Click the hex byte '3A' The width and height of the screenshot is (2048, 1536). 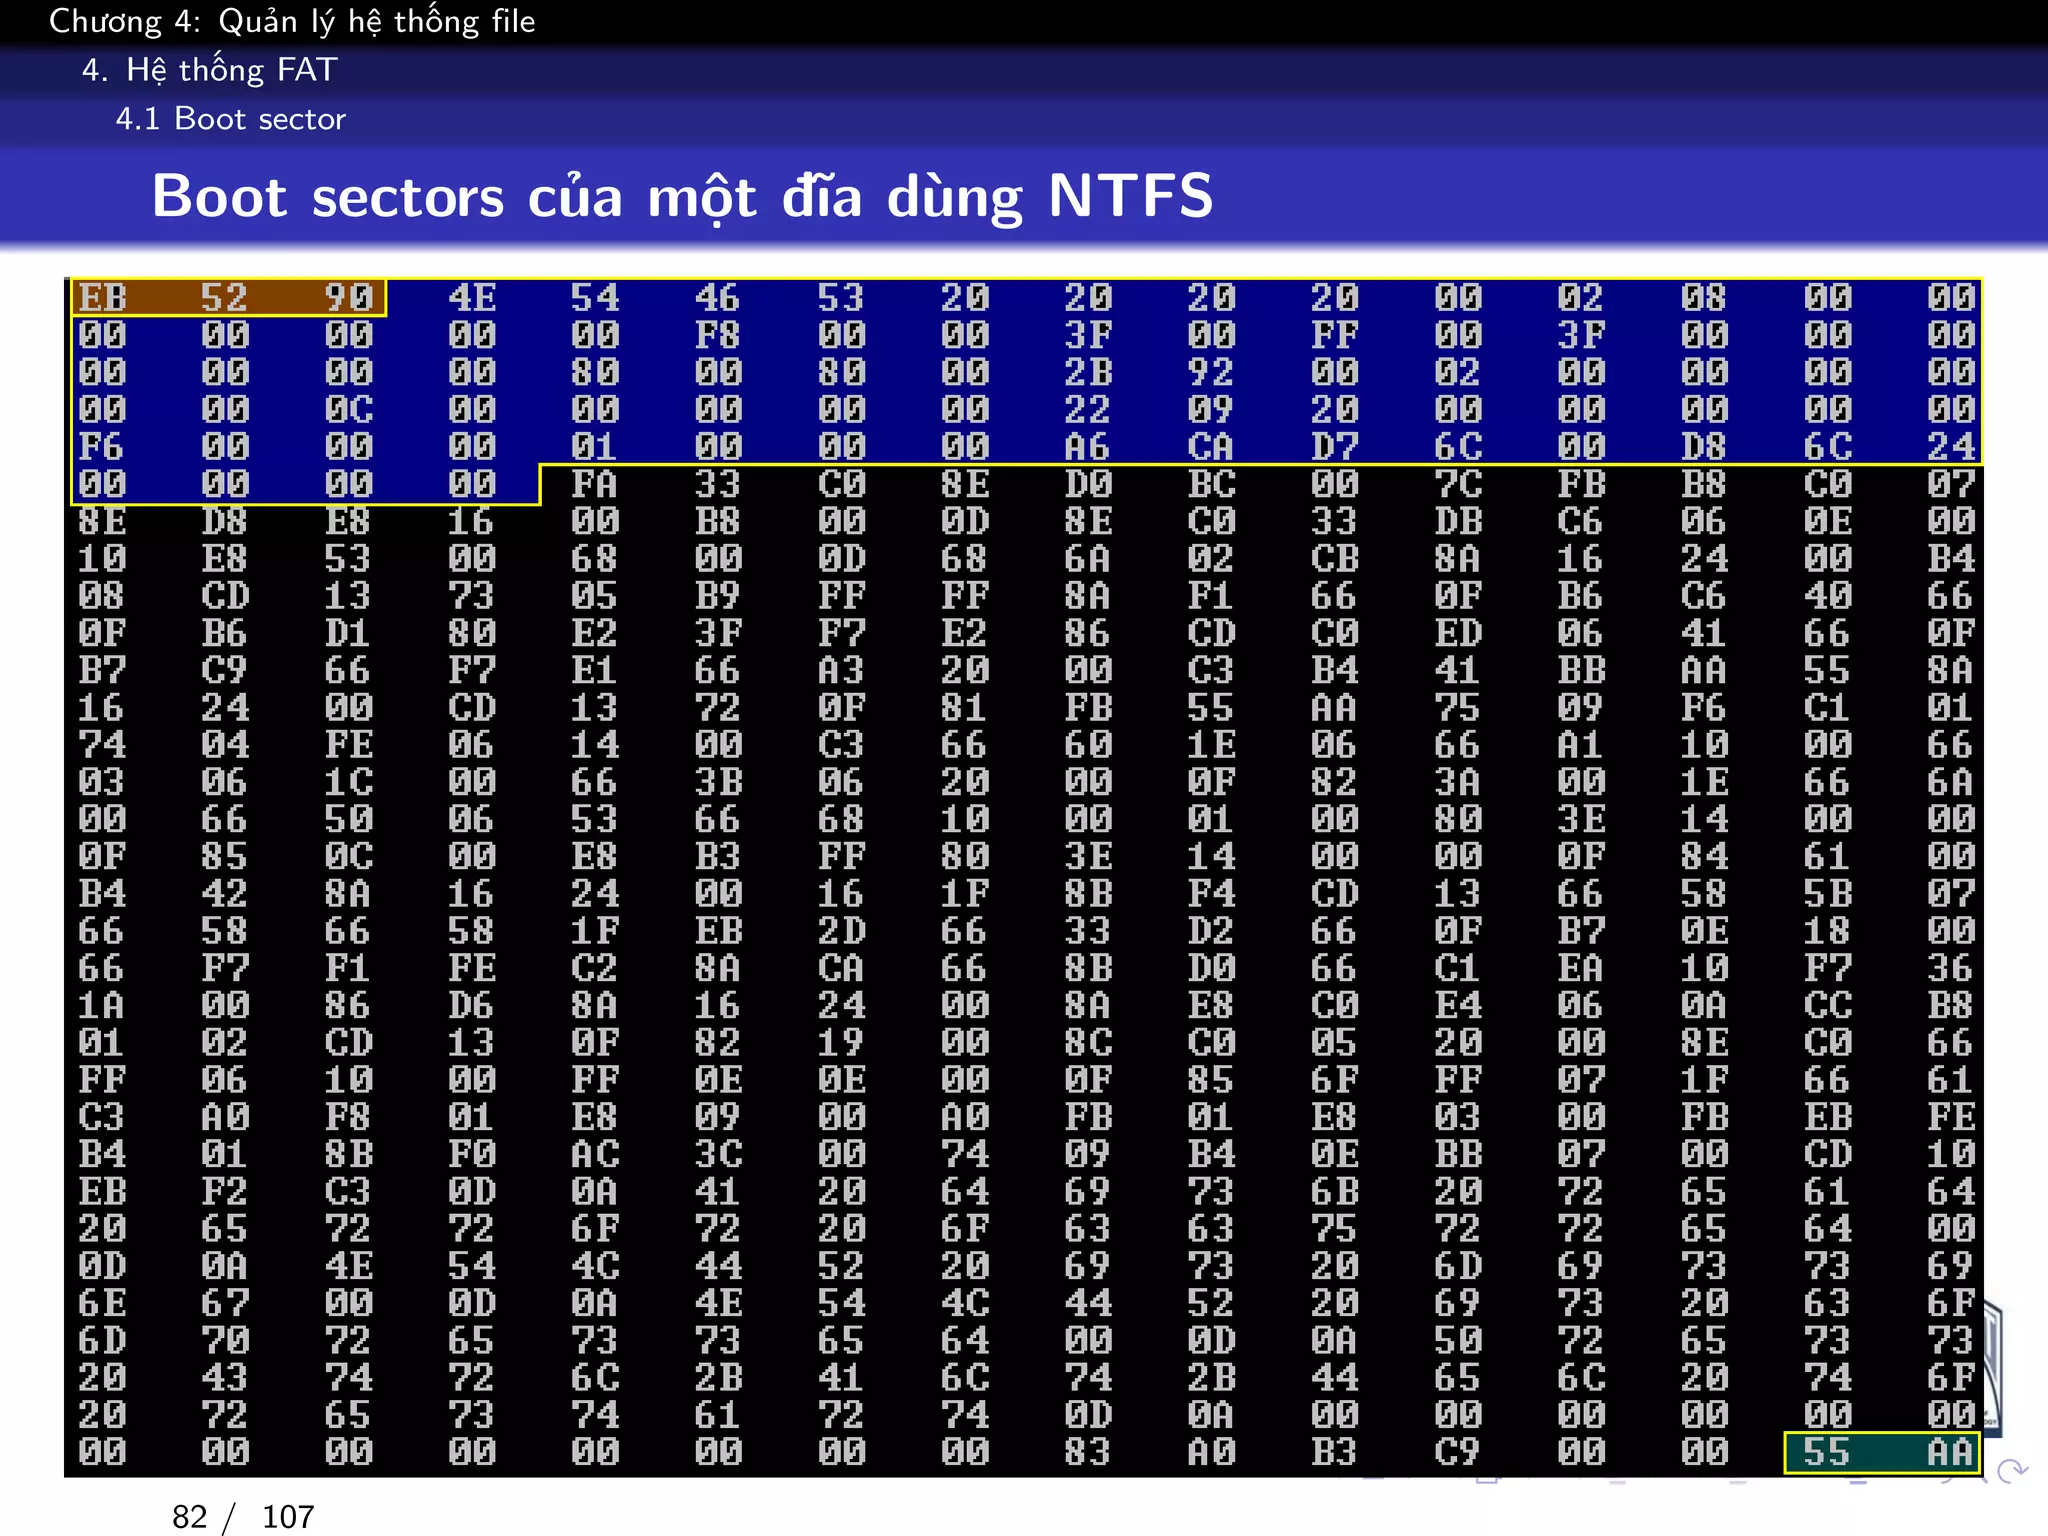[1458, 782]
